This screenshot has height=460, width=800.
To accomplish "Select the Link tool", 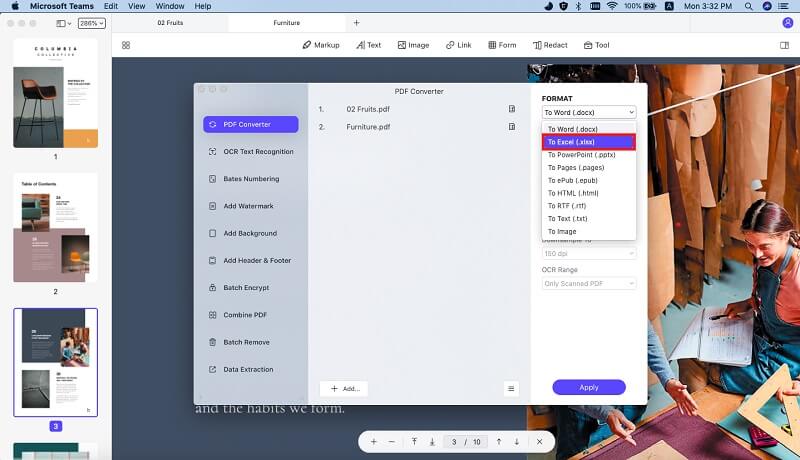I will point(458,45).
